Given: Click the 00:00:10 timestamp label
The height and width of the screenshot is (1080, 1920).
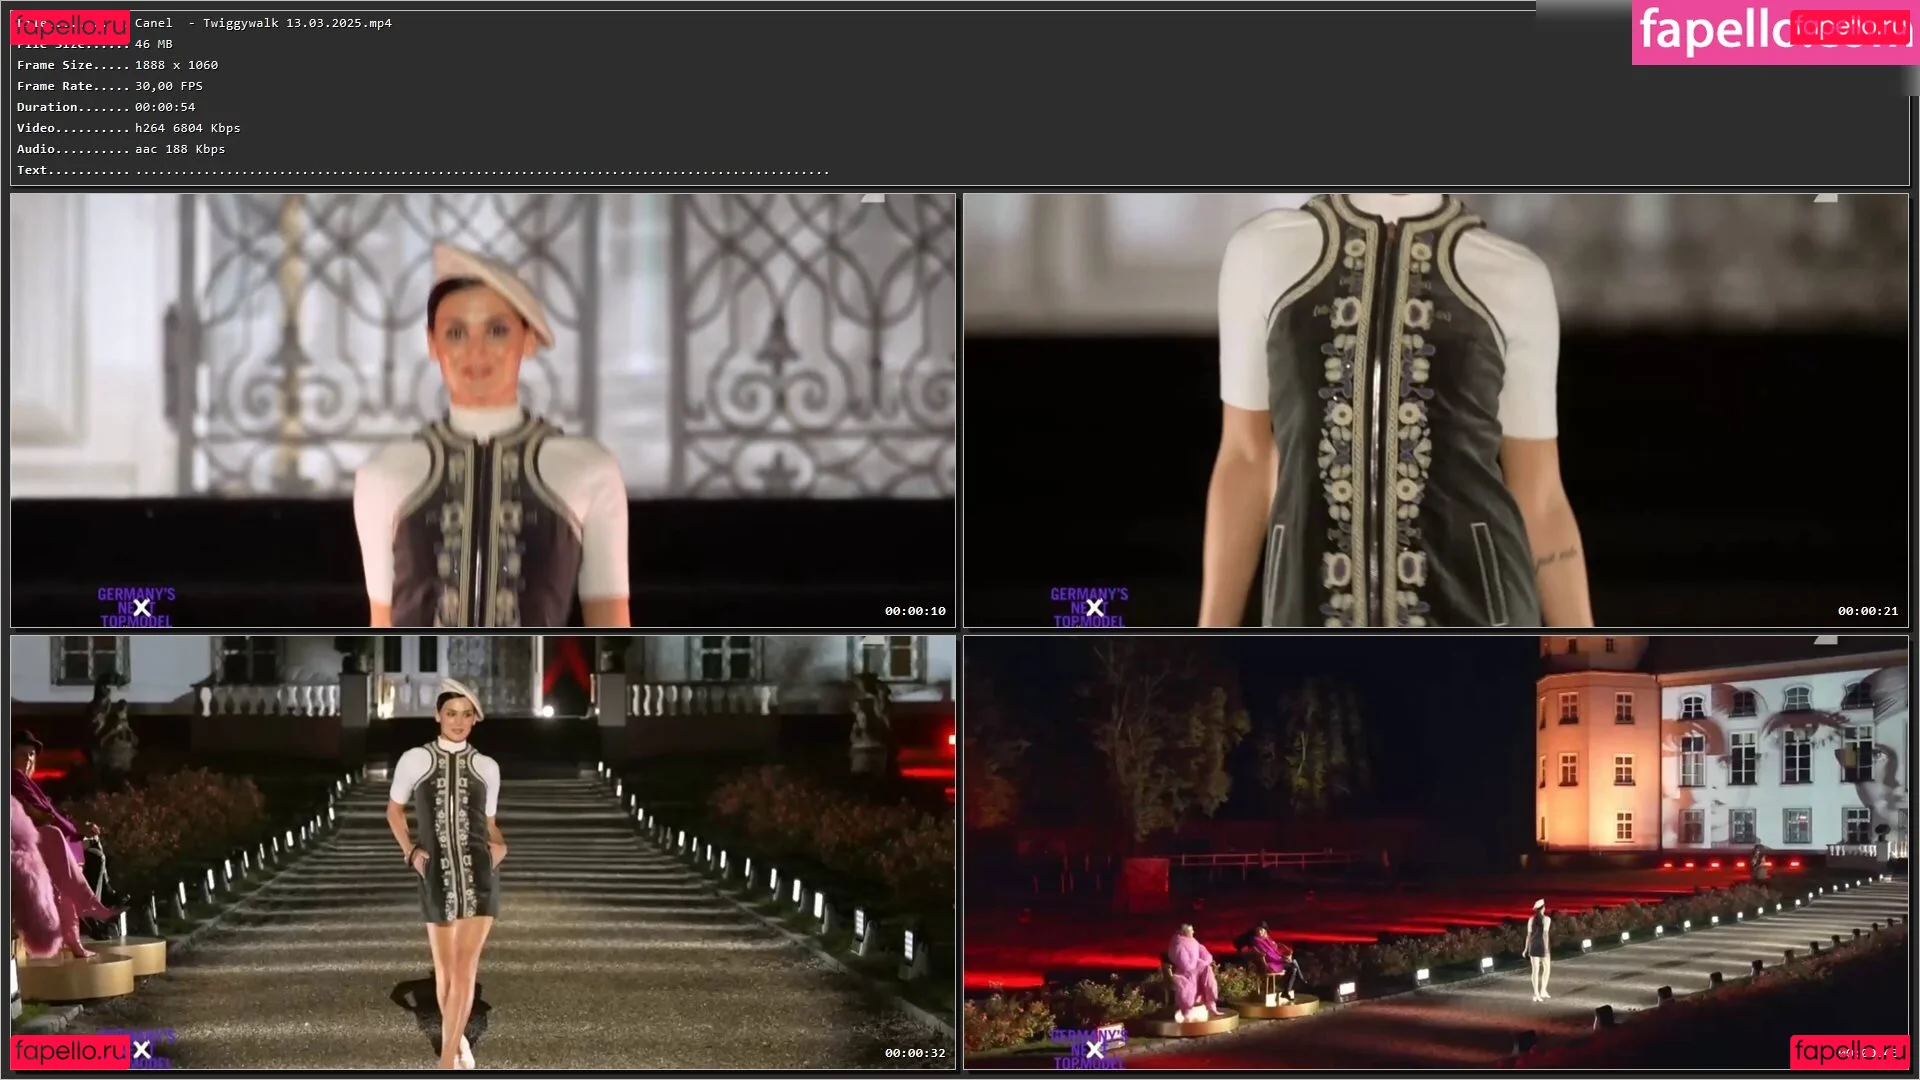Looking at the screenshot, I should [914, 611].
